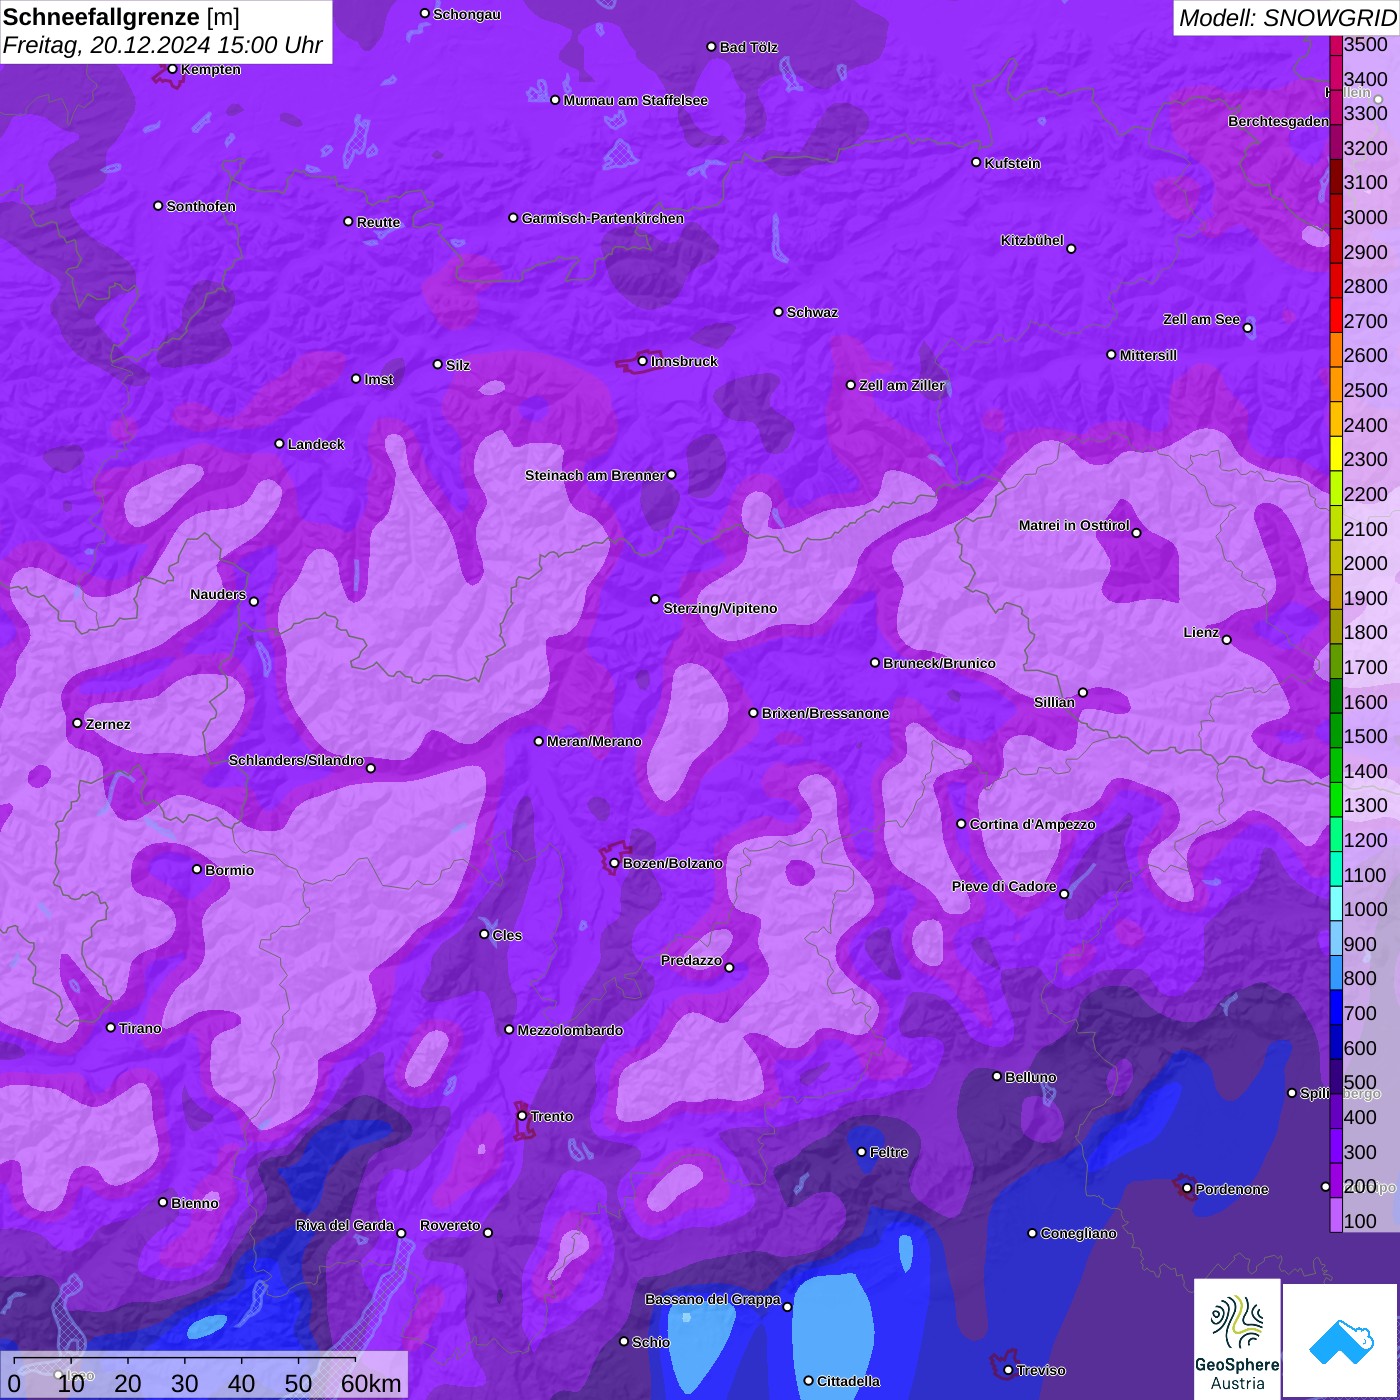Click the Garmisch-Partenkirchen label
This screenshot has width=1400, height=1400.
point(603,218)
